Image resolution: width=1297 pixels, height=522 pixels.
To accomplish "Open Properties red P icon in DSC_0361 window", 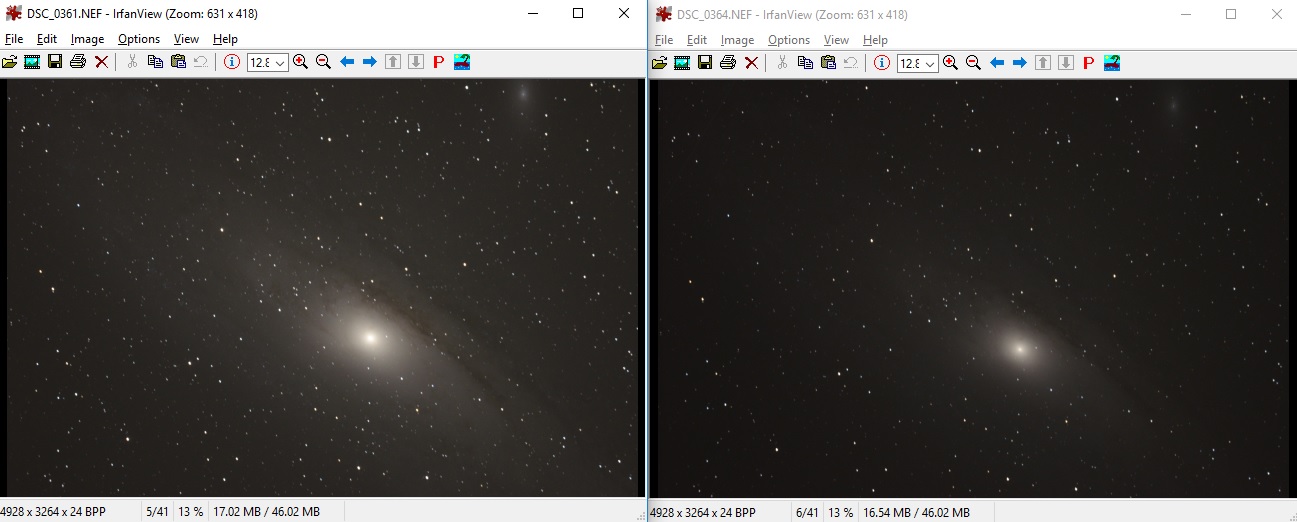I will (439, 62).
